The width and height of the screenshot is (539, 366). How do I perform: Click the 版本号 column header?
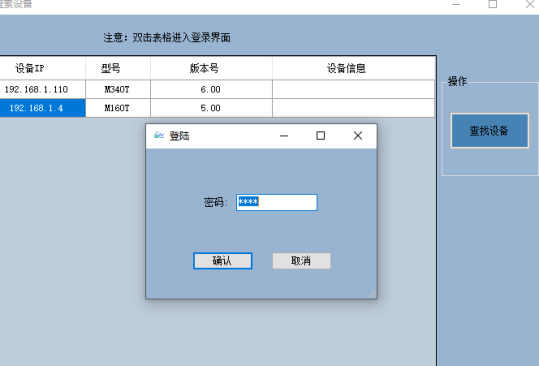[211, 68]
